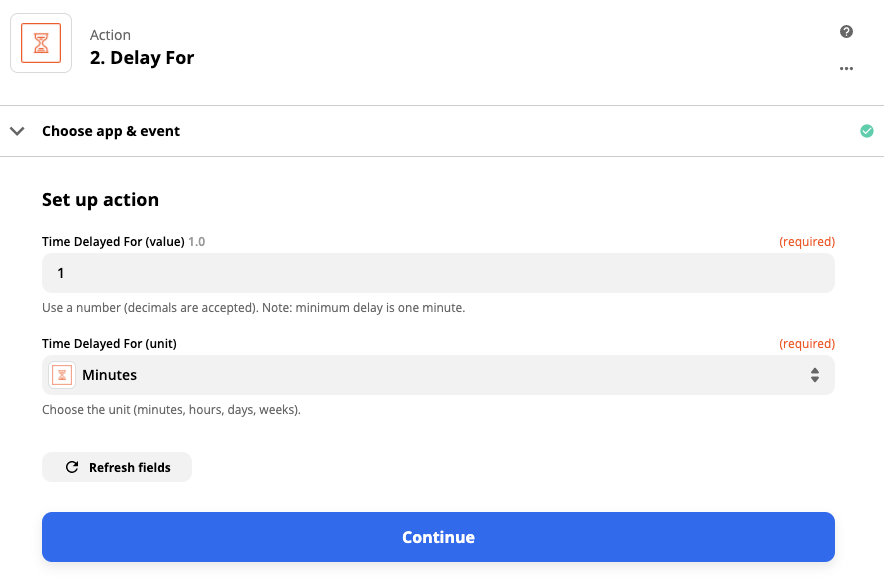Click the Refresh fields button label

coord(129,467)
